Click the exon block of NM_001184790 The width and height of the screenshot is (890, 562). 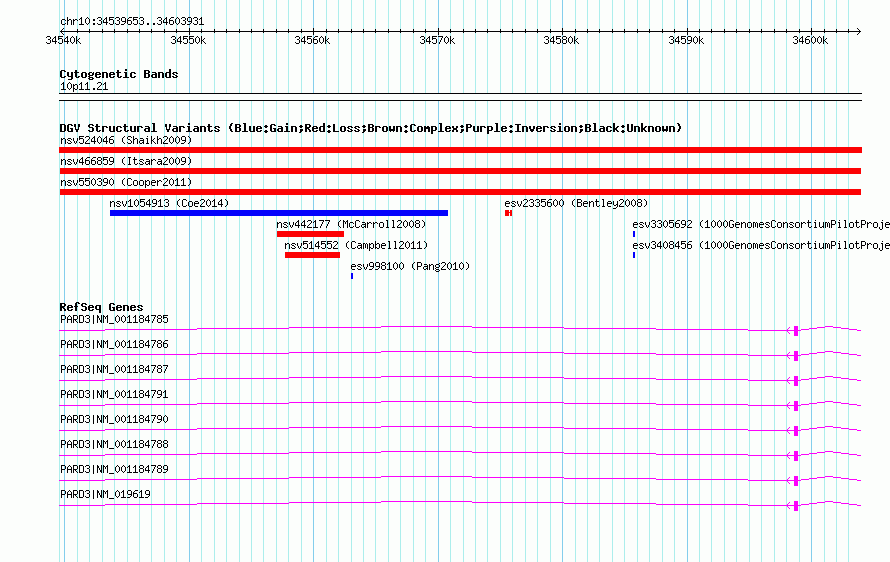796,430
